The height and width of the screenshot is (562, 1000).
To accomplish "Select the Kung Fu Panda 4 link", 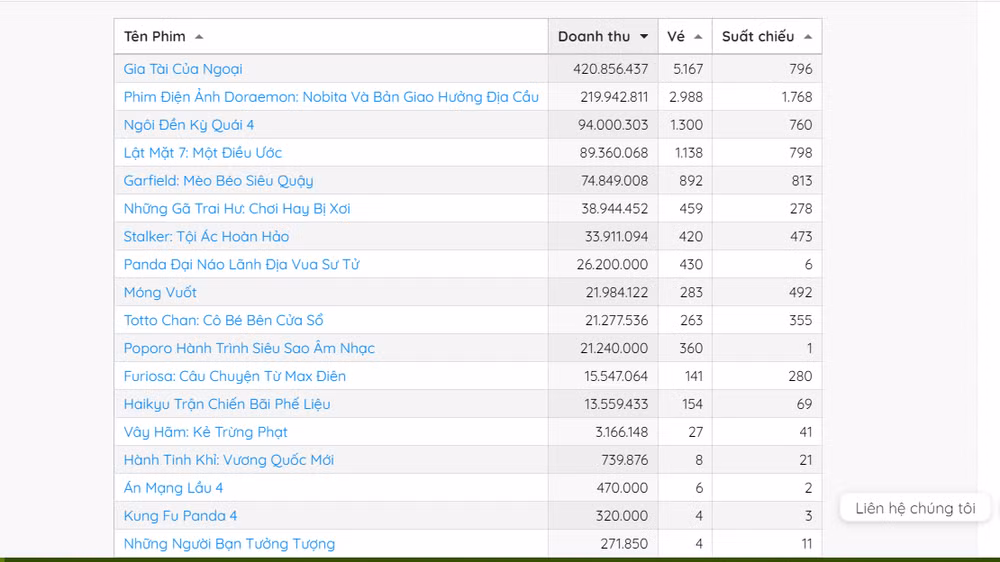I will point(180,517).
